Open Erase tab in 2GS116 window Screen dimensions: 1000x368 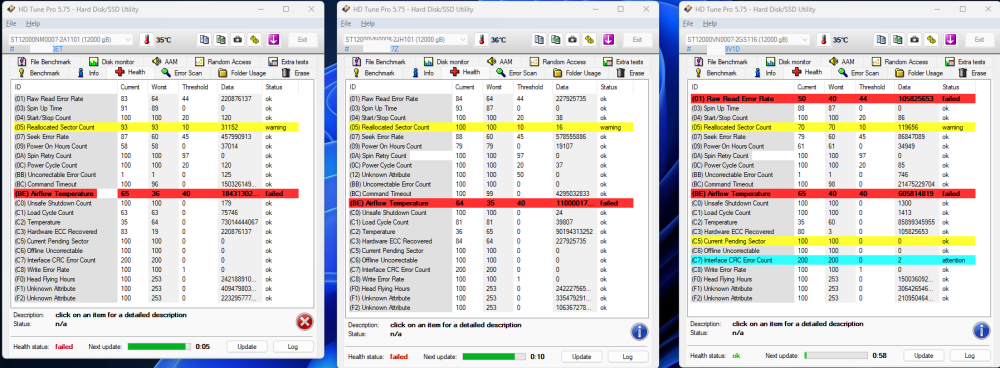[973, 73]
